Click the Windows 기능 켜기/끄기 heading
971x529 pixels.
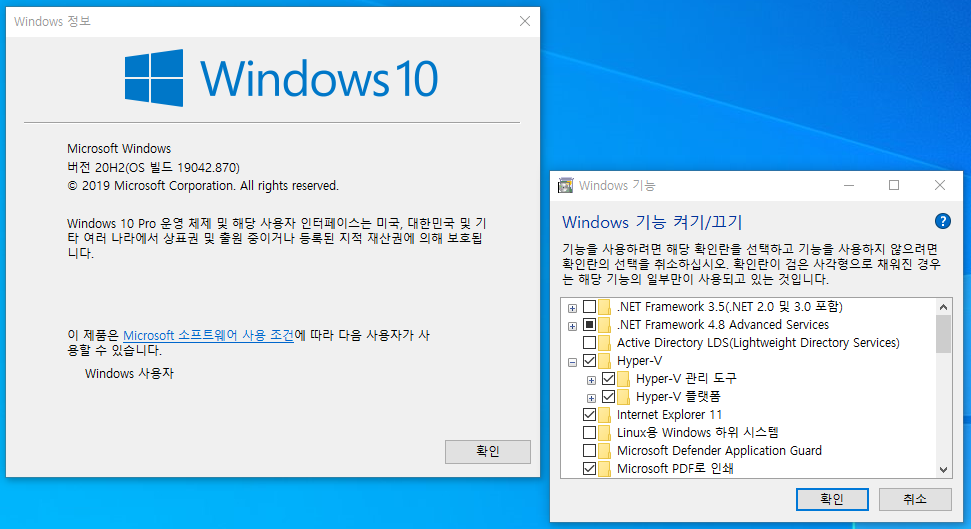tap(652, 222)
